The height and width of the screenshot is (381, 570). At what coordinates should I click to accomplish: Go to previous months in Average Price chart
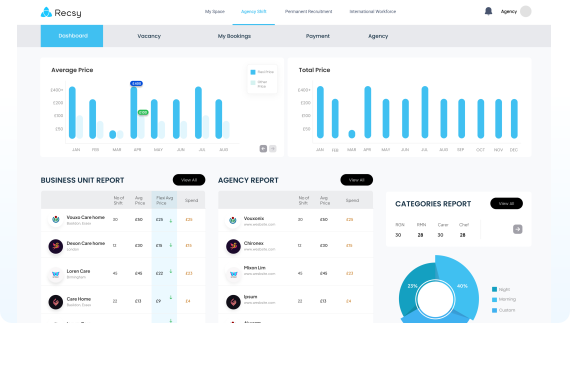coord(263,148)
